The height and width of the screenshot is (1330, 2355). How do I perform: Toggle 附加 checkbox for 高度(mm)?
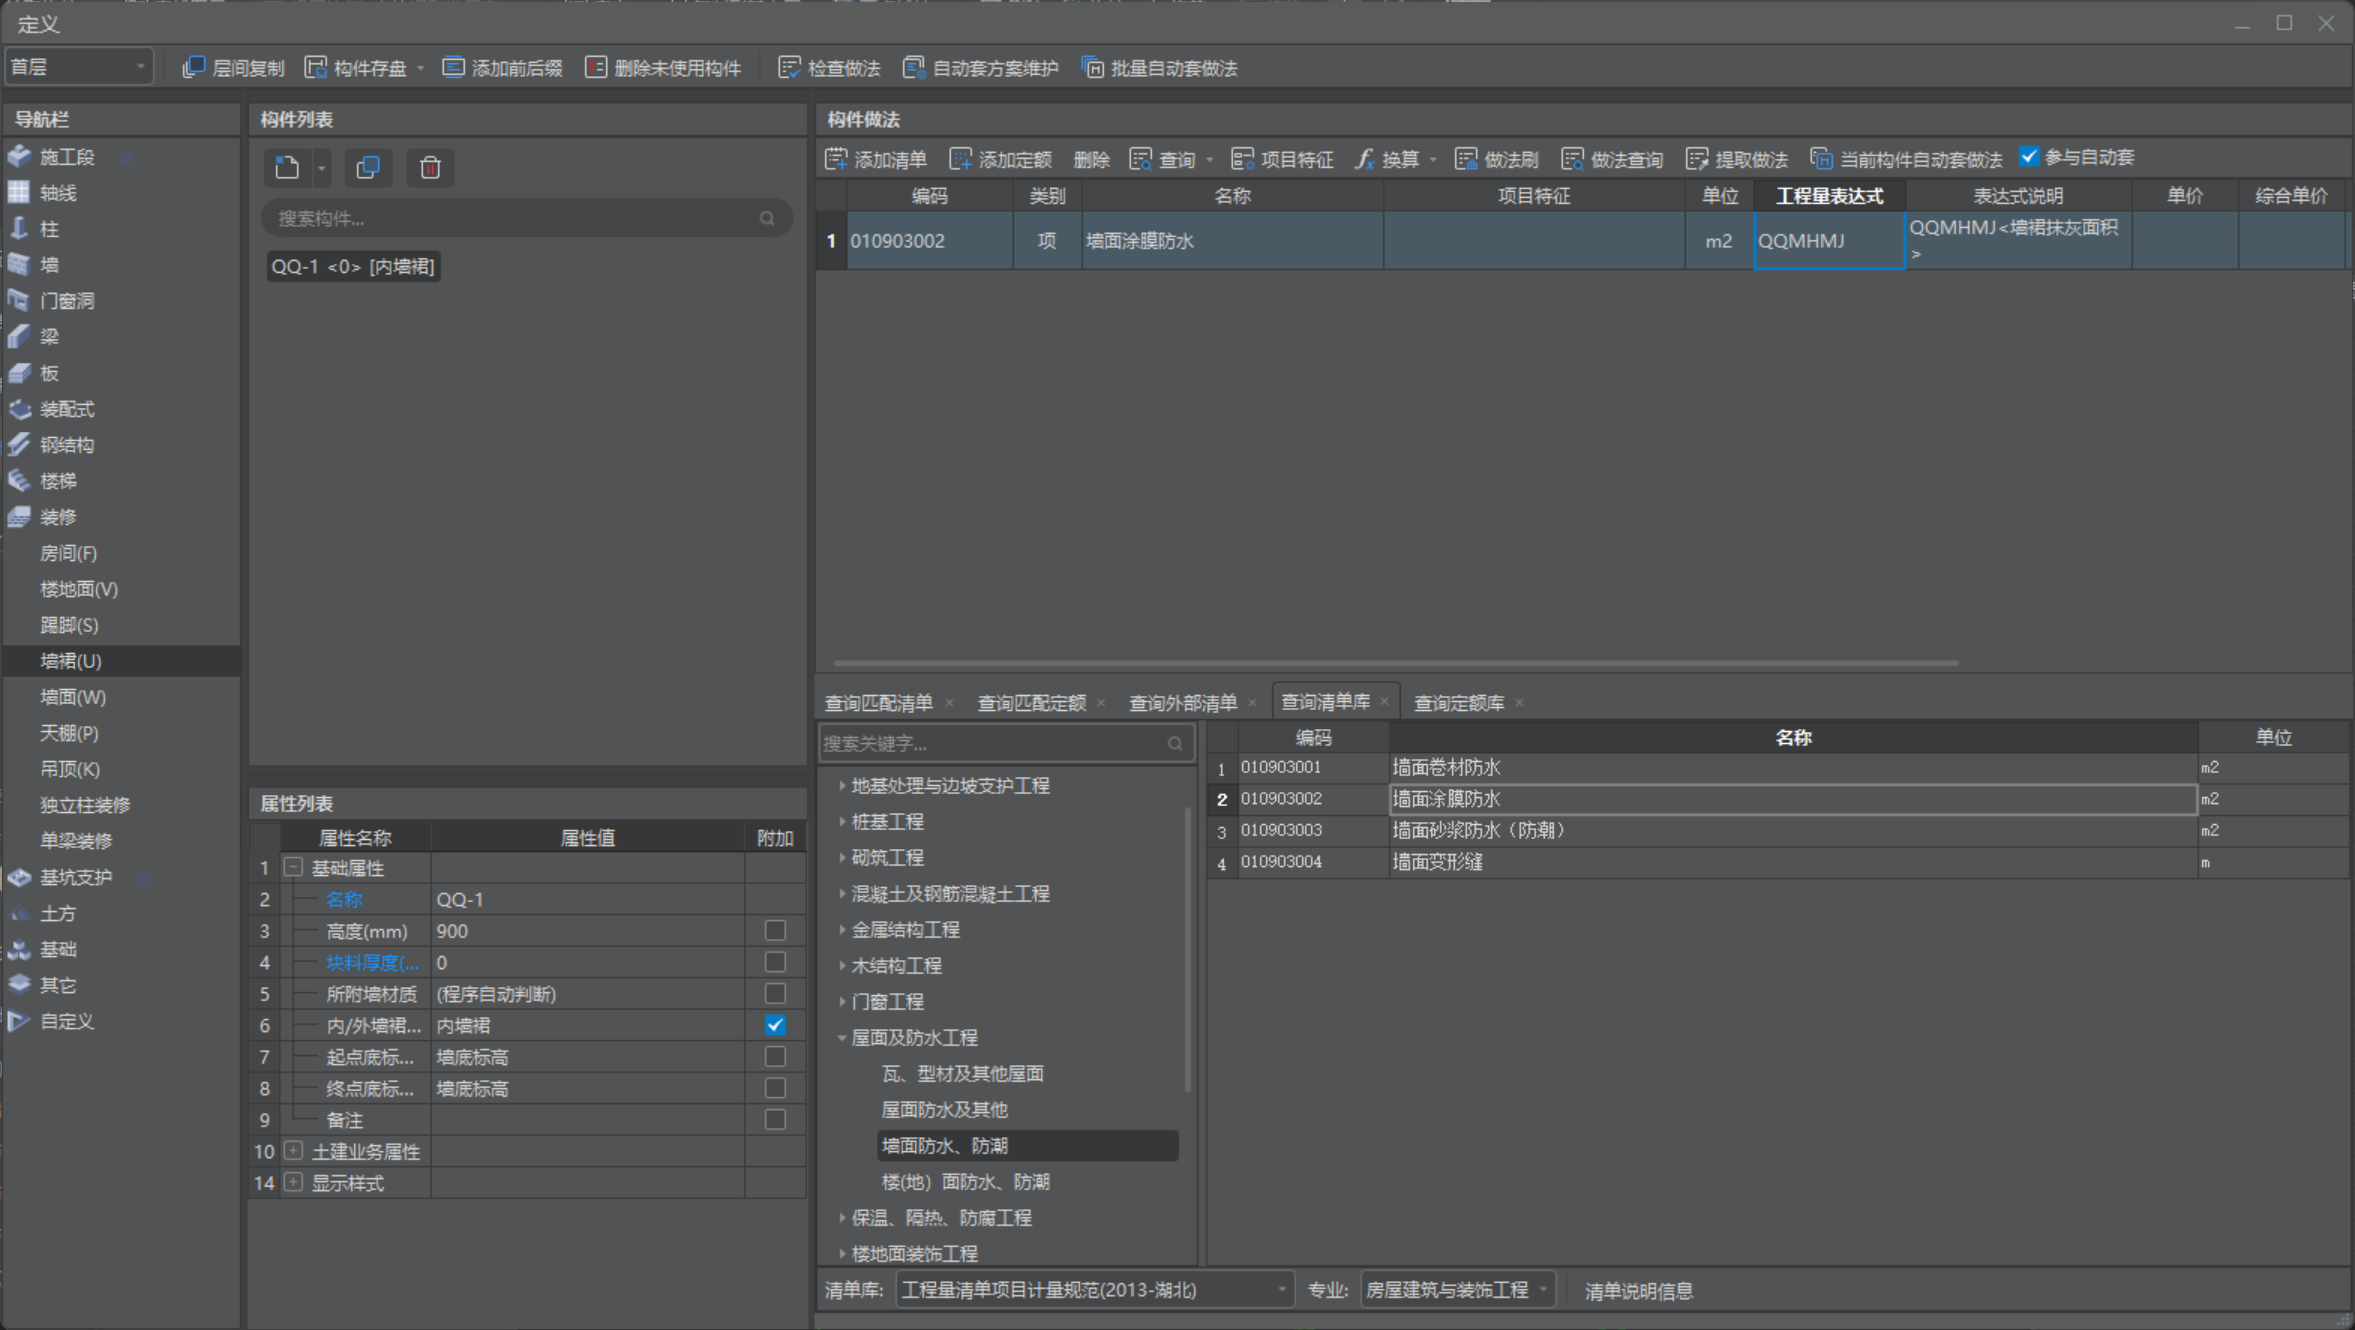point(775,930)
